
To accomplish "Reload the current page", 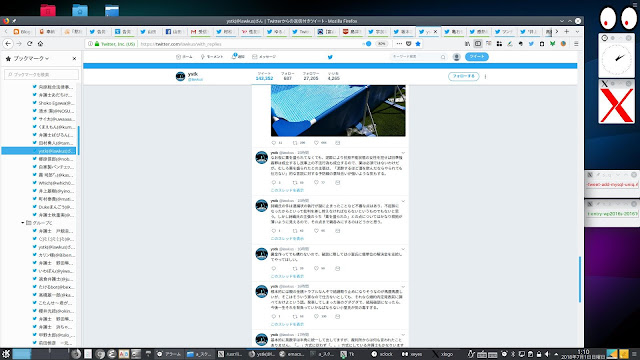I will click(x=29, y=44).
